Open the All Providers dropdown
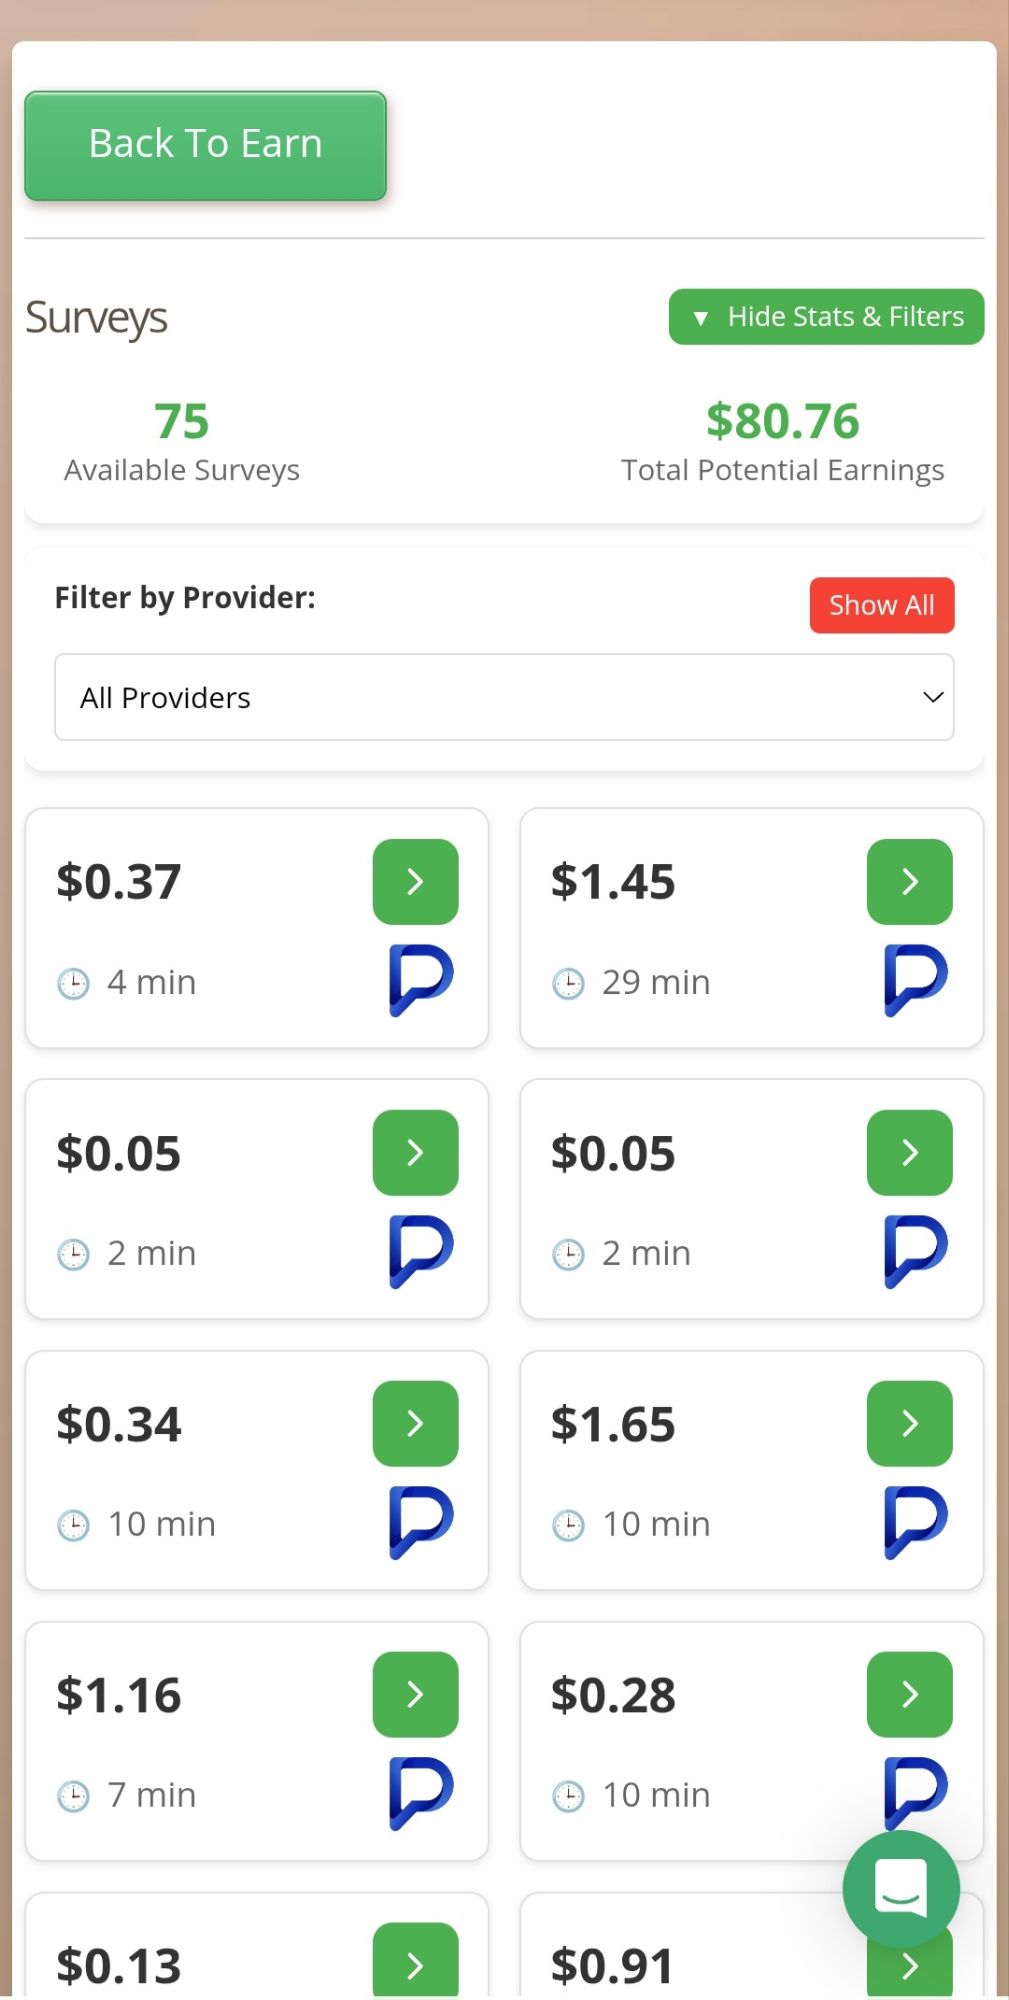Viewport: 1009px width, 2000px height. tap(504, 697)
